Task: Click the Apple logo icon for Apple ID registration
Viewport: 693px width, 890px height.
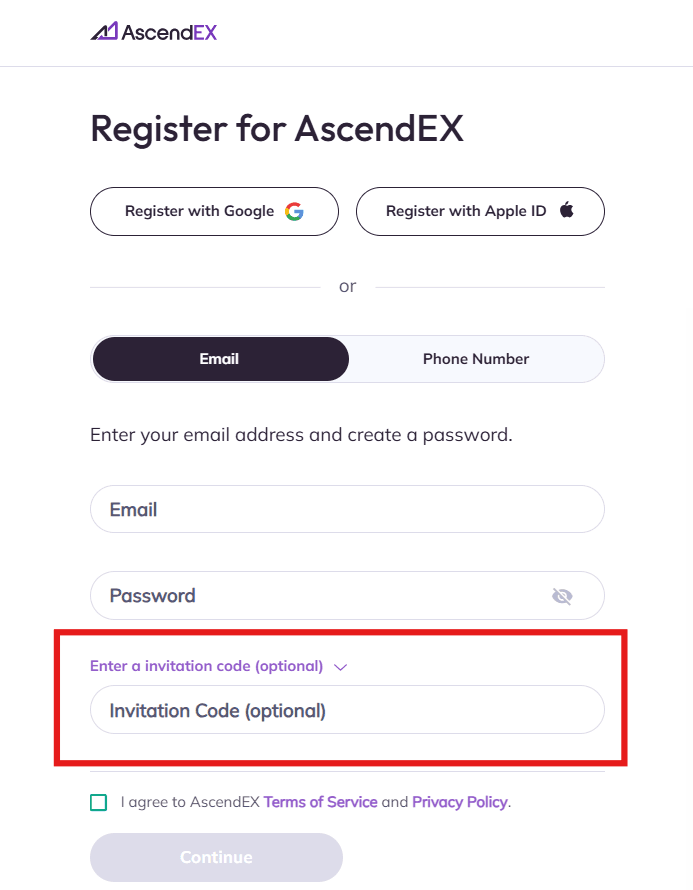Action: (x=567, y=211)
